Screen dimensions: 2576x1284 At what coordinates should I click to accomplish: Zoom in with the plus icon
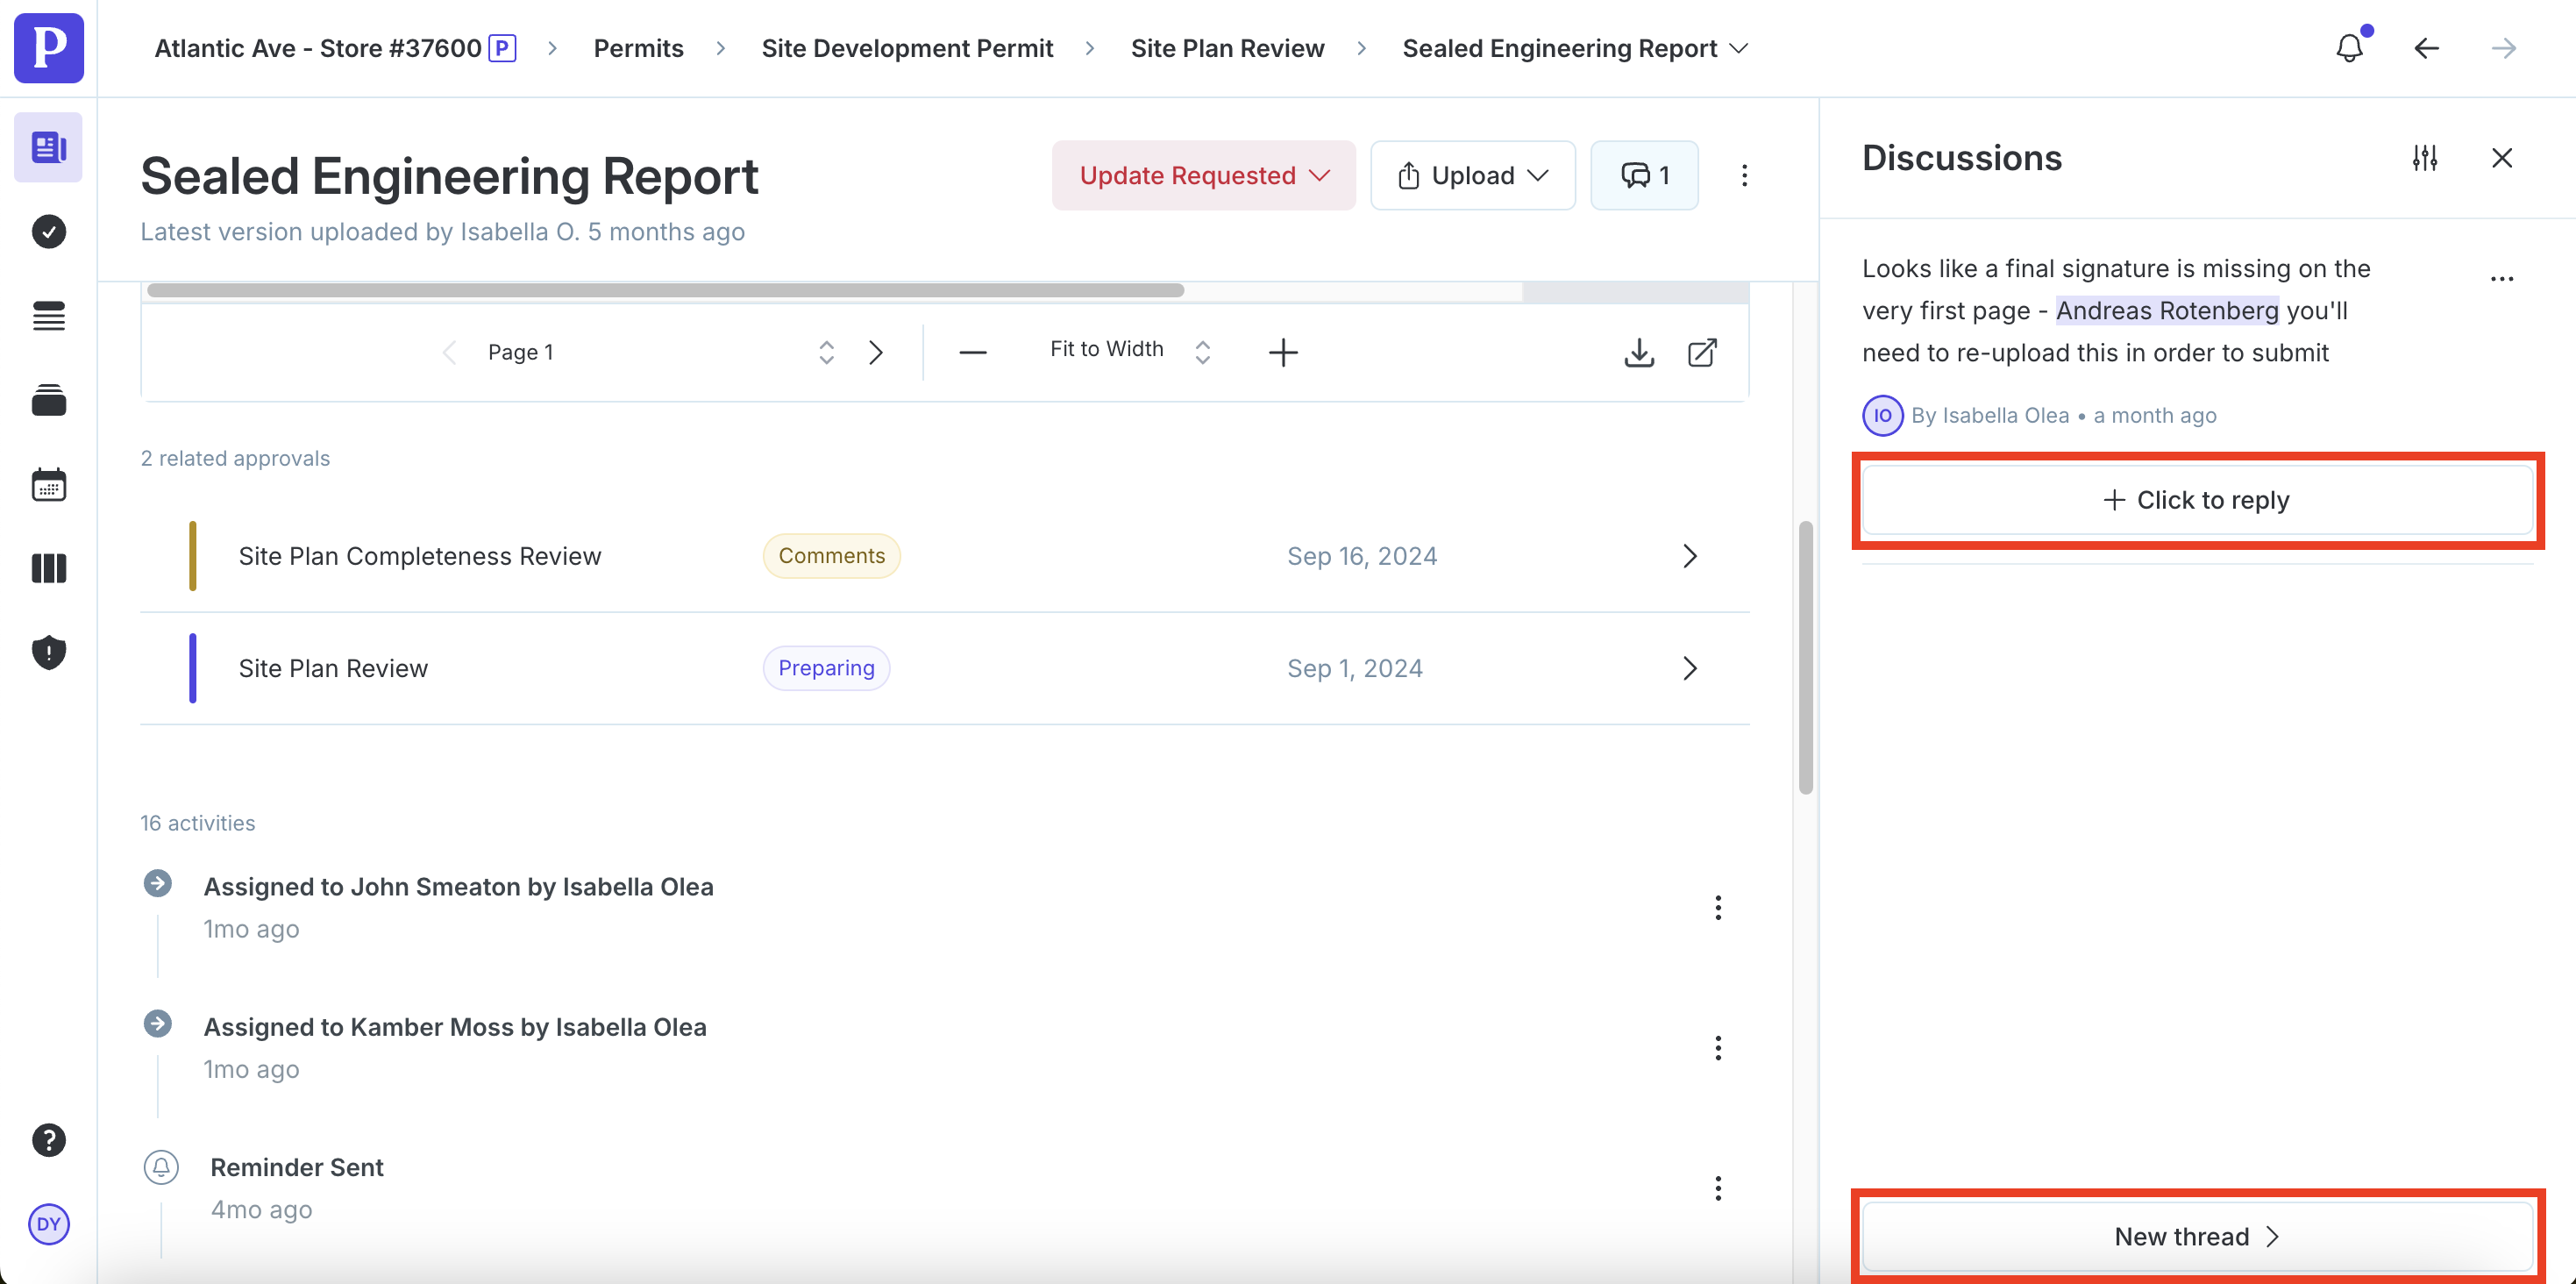tap(1283, 352)
